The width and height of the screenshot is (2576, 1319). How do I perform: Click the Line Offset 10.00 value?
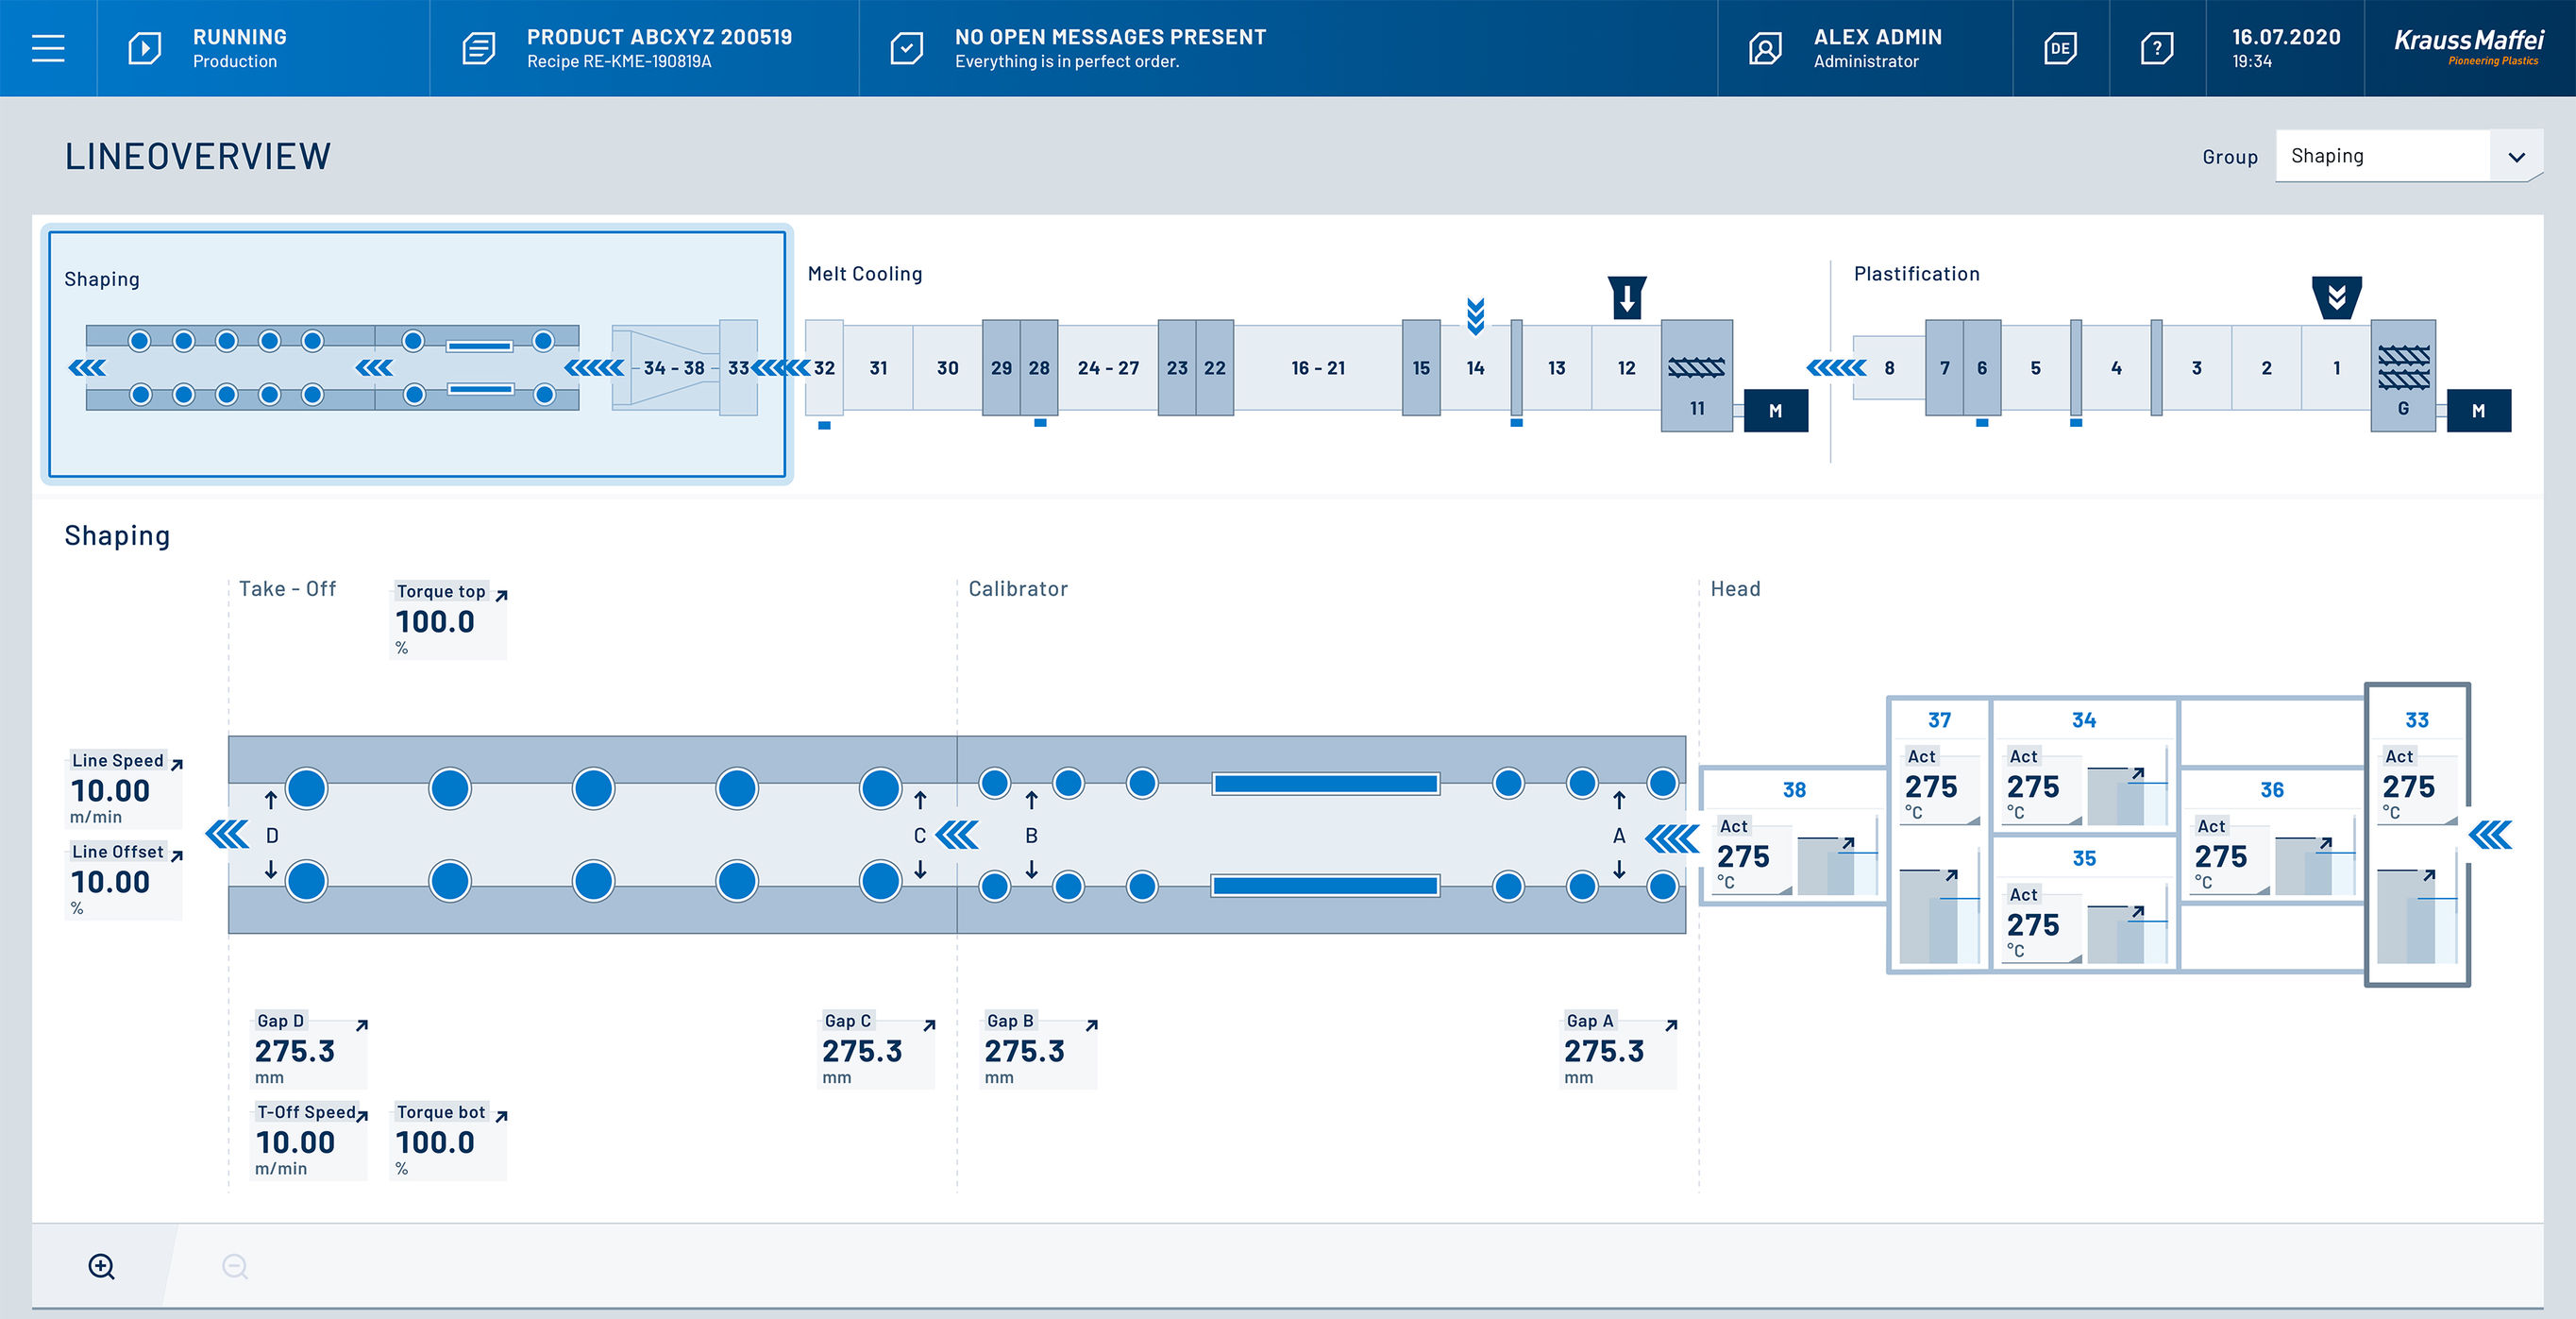(x=110, y=882)
